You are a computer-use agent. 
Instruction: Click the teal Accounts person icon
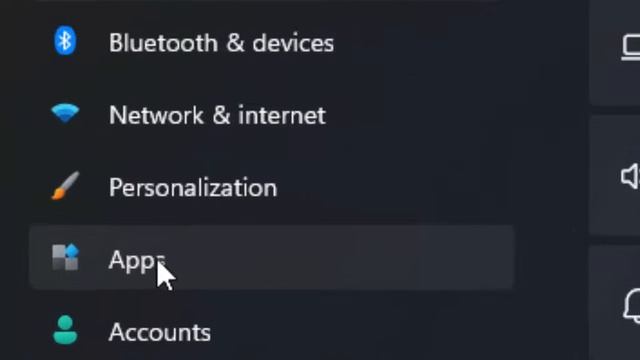point(65,330)
